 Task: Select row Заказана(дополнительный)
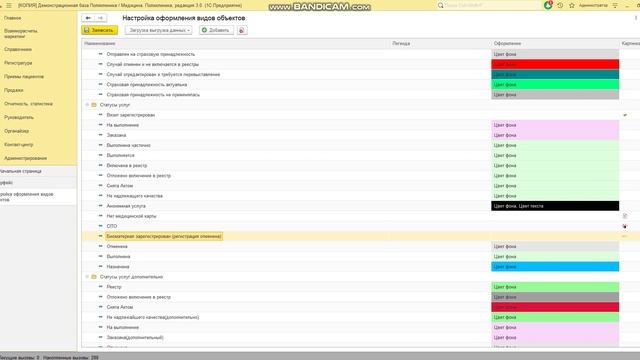point(135,338)
